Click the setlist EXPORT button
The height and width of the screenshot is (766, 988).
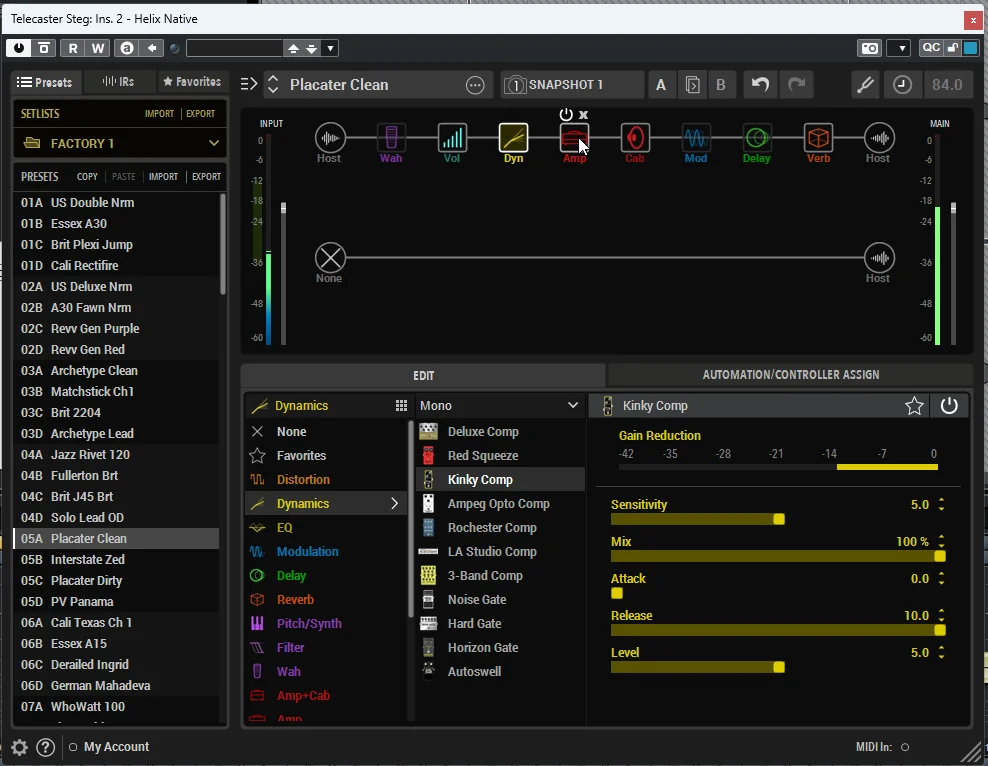(200, 113)
